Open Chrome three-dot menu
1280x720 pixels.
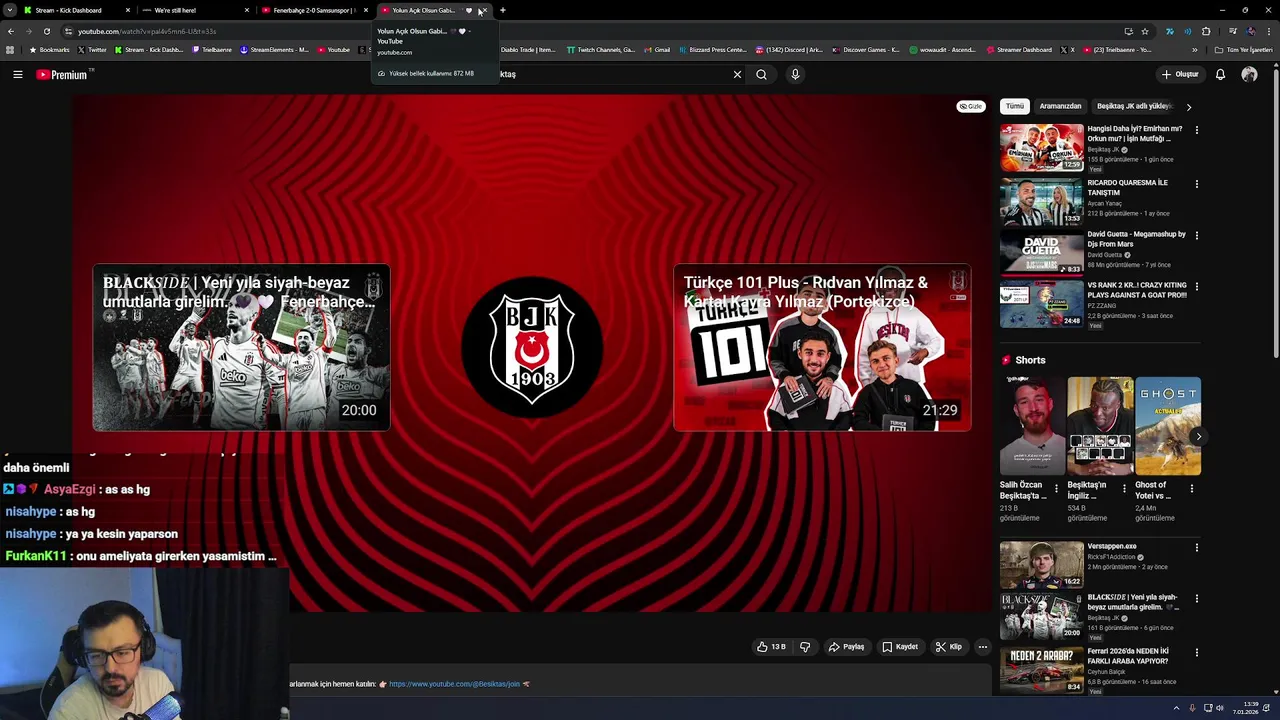pyautogui.click(x=1267, y=31)
